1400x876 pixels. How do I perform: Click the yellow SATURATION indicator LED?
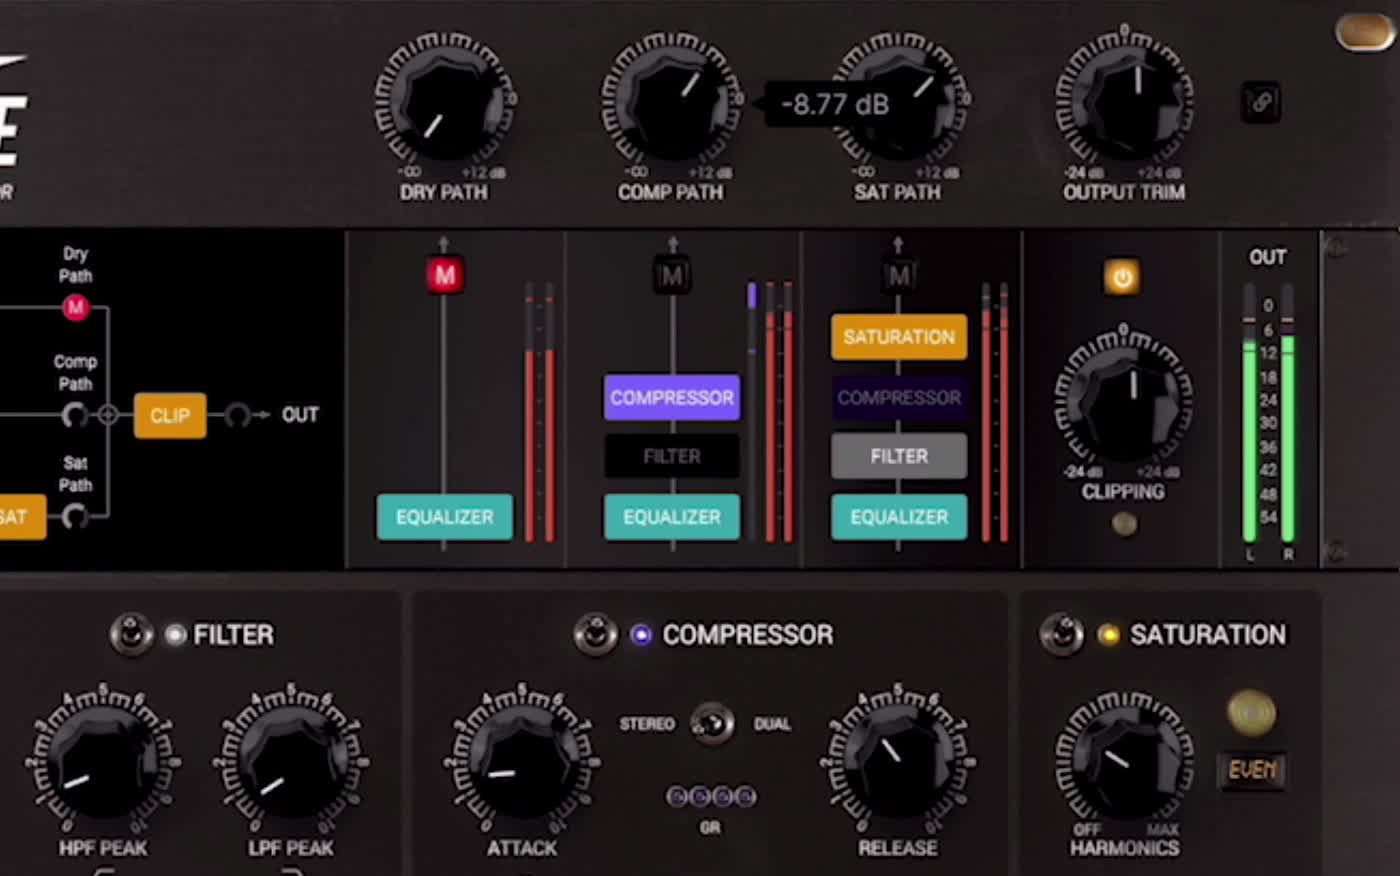(1108, 635)
